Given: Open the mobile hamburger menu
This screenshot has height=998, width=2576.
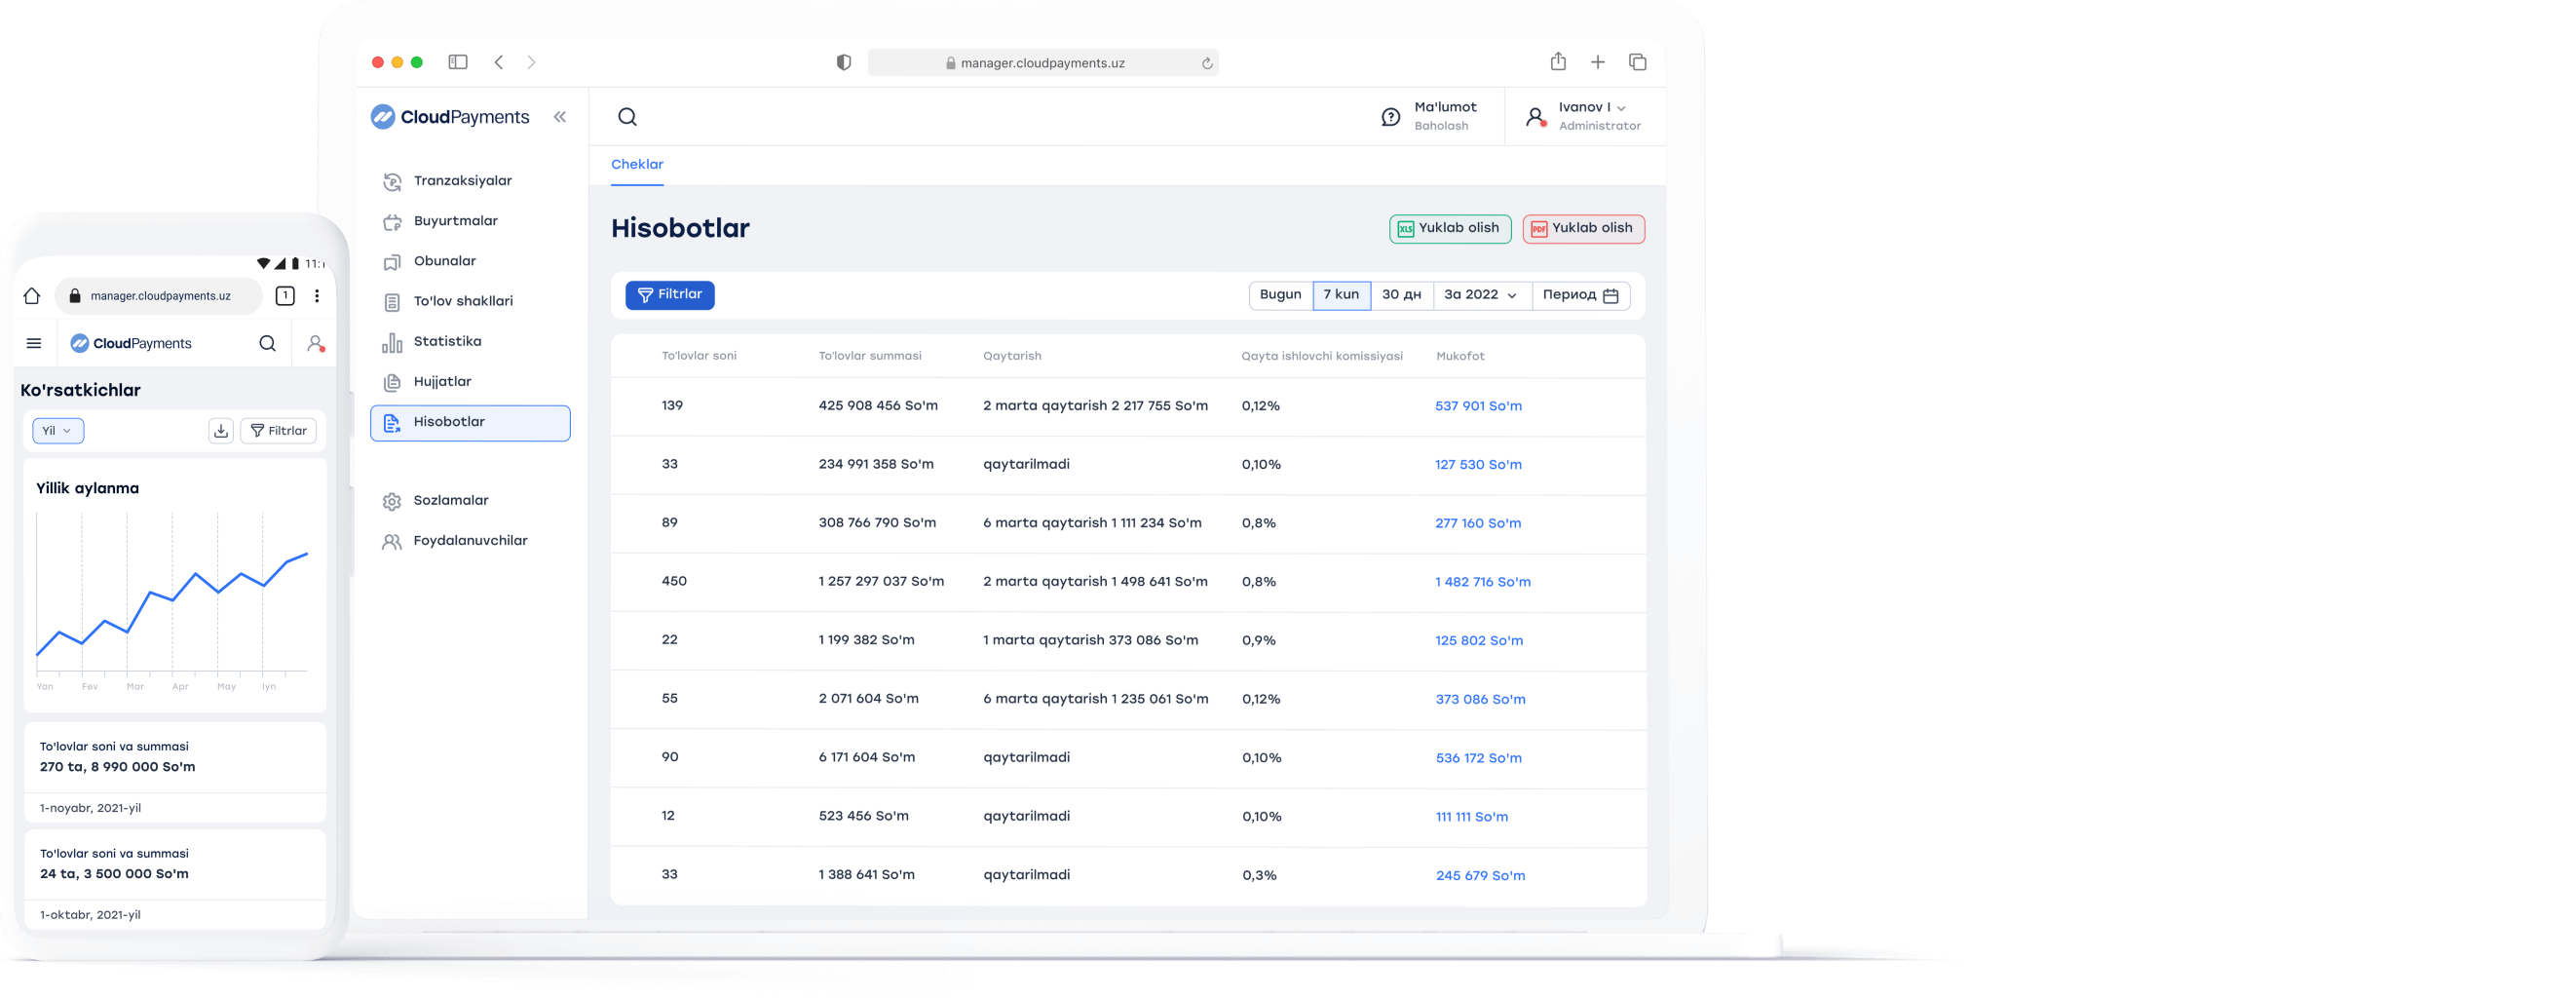Looking at the screenshot, I should click(34, 343).
